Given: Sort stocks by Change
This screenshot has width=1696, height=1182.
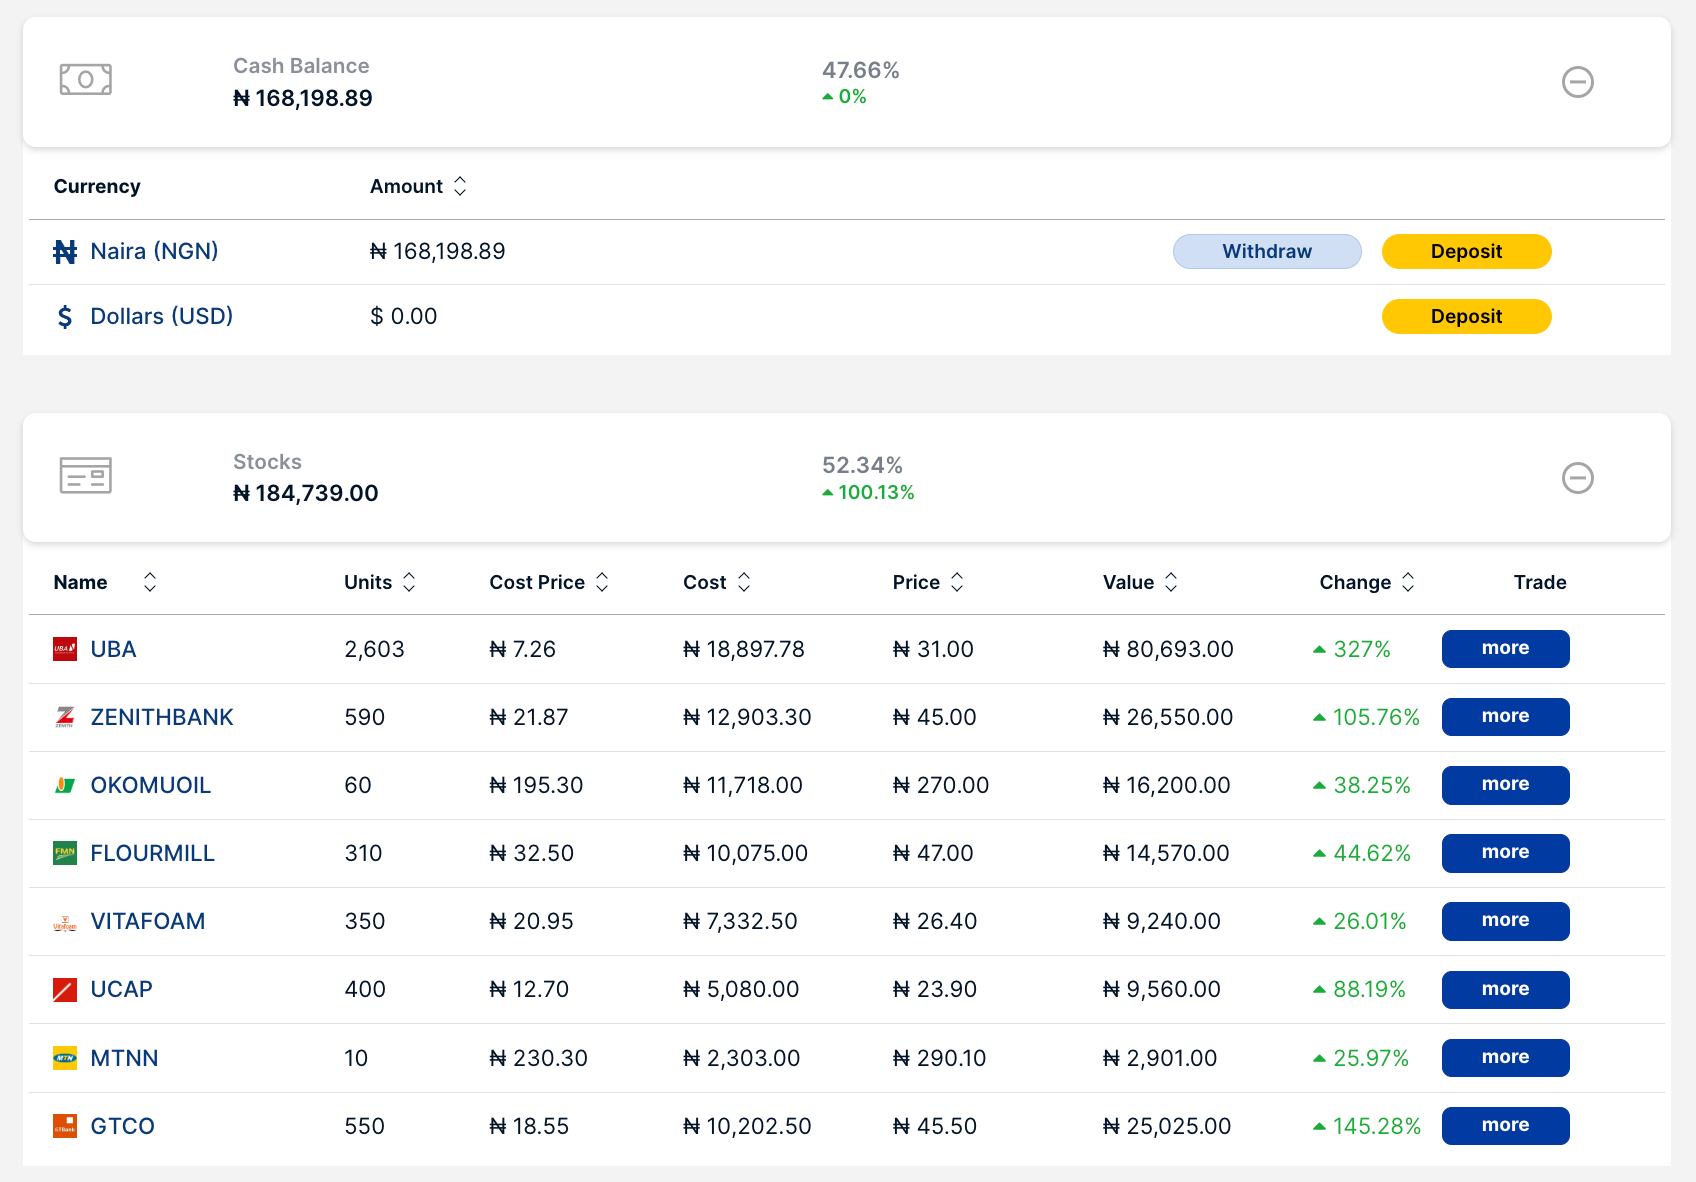Looking at the screenshot, I should coord(1408,582).
